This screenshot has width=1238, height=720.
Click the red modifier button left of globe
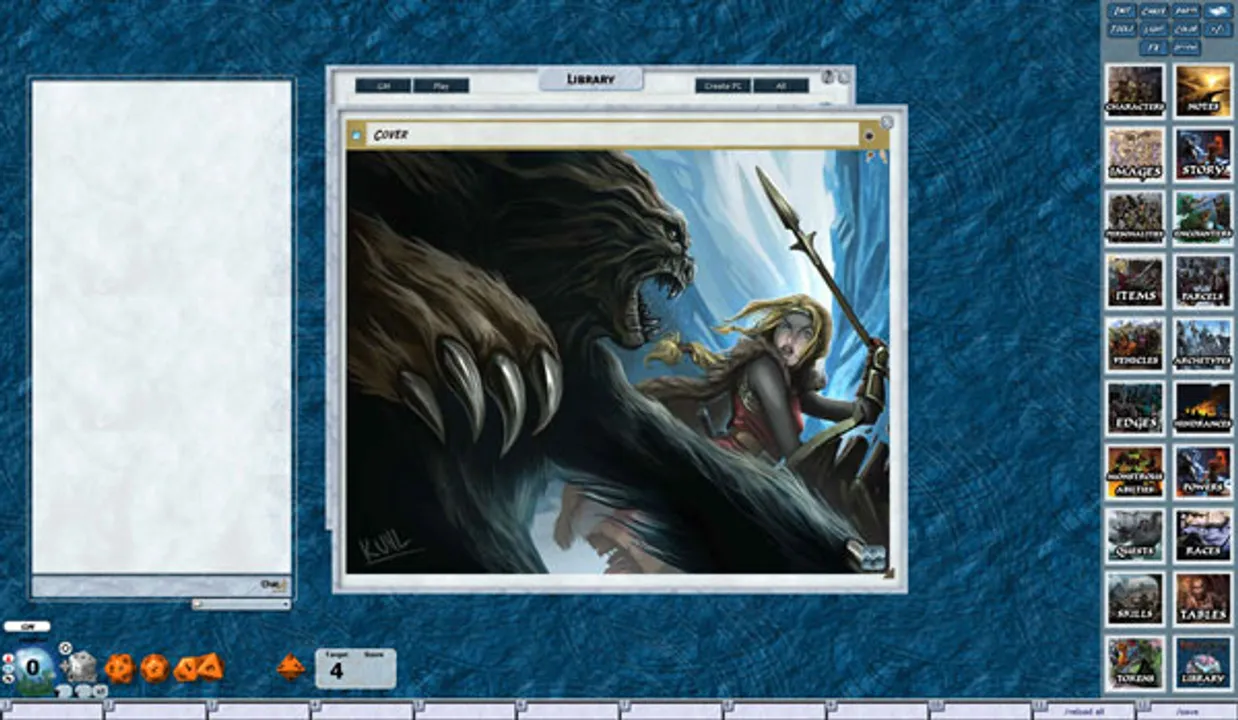(x=8, y=658)
